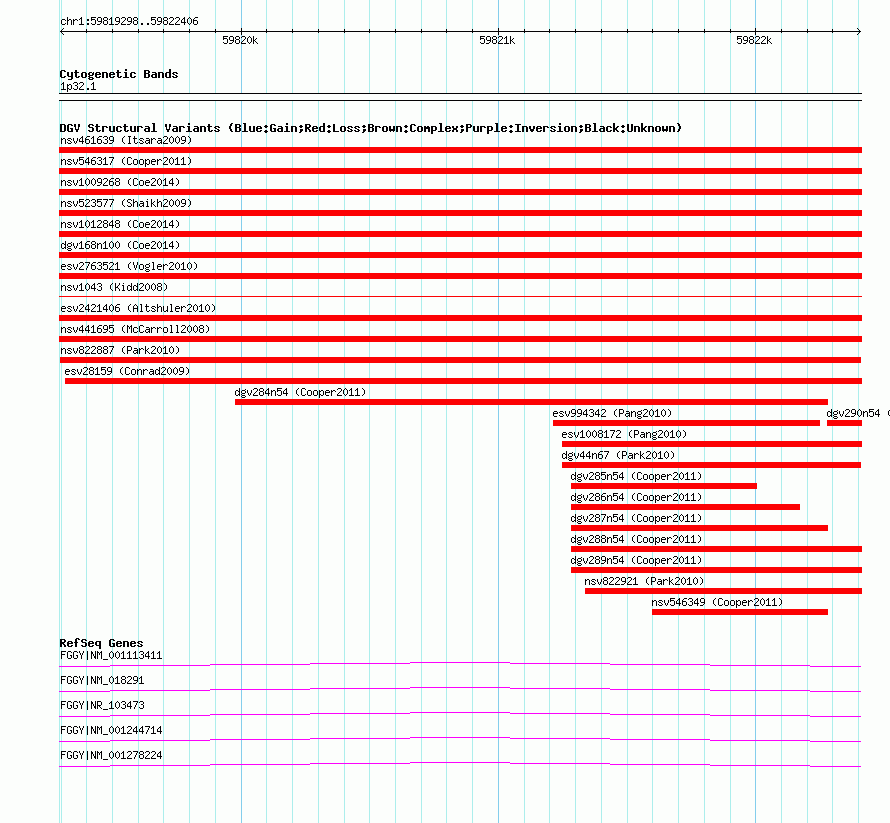Open the esv1008172 (Pang2010) label
The image size is (890, 823).
[624, 434]
